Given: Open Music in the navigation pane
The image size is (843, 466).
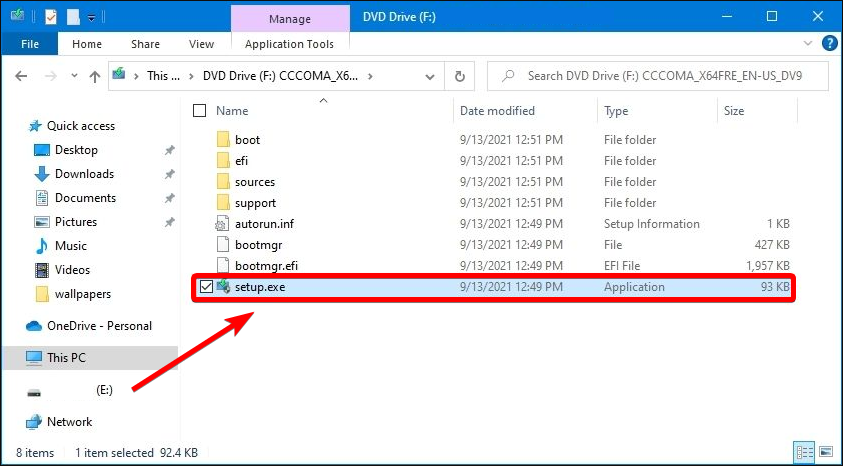Looking at the screenshot, I should (70, 246).
